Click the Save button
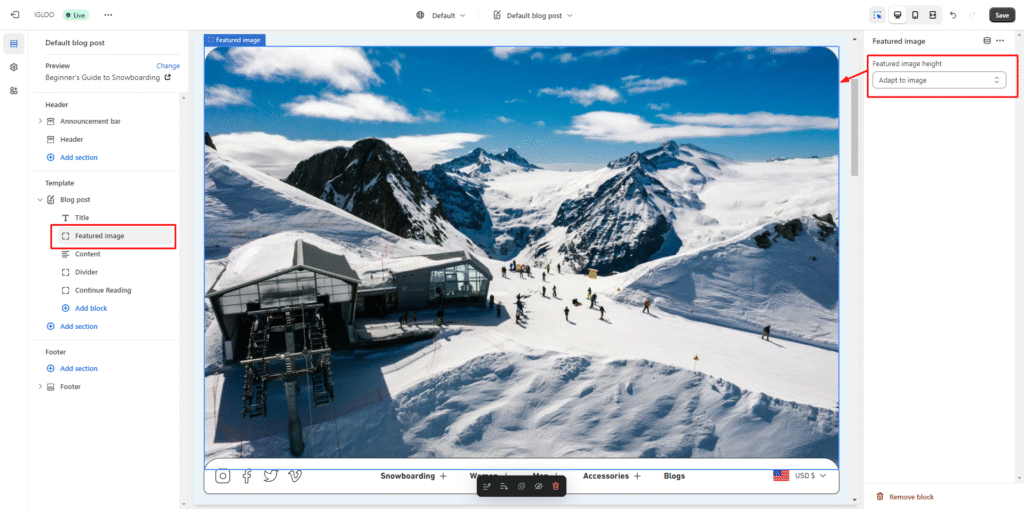This screenshot has height=509, width=1024. coord(1001,15)
